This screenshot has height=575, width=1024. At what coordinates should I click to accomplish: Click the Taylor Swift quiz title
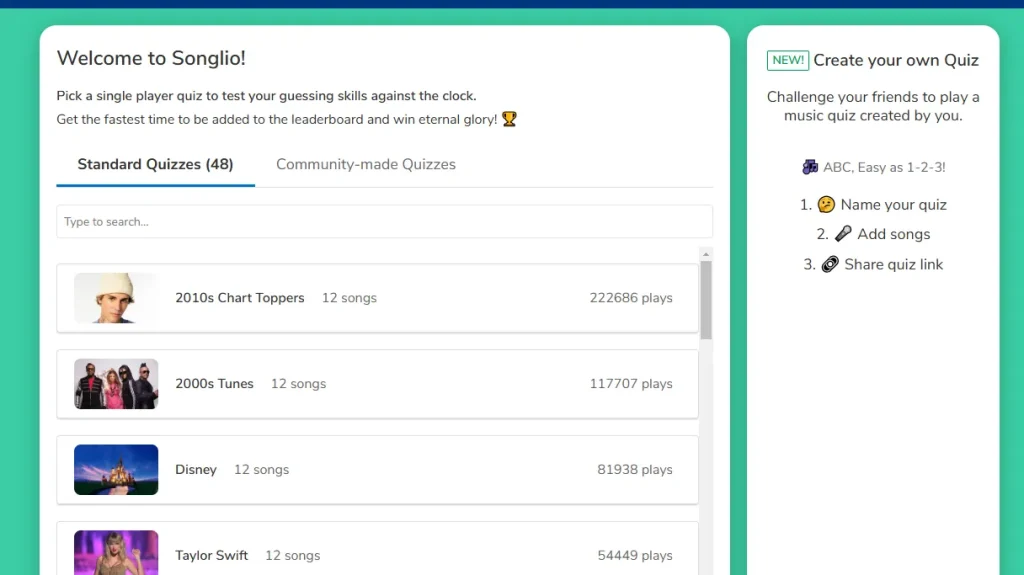[x=211, y=556]
